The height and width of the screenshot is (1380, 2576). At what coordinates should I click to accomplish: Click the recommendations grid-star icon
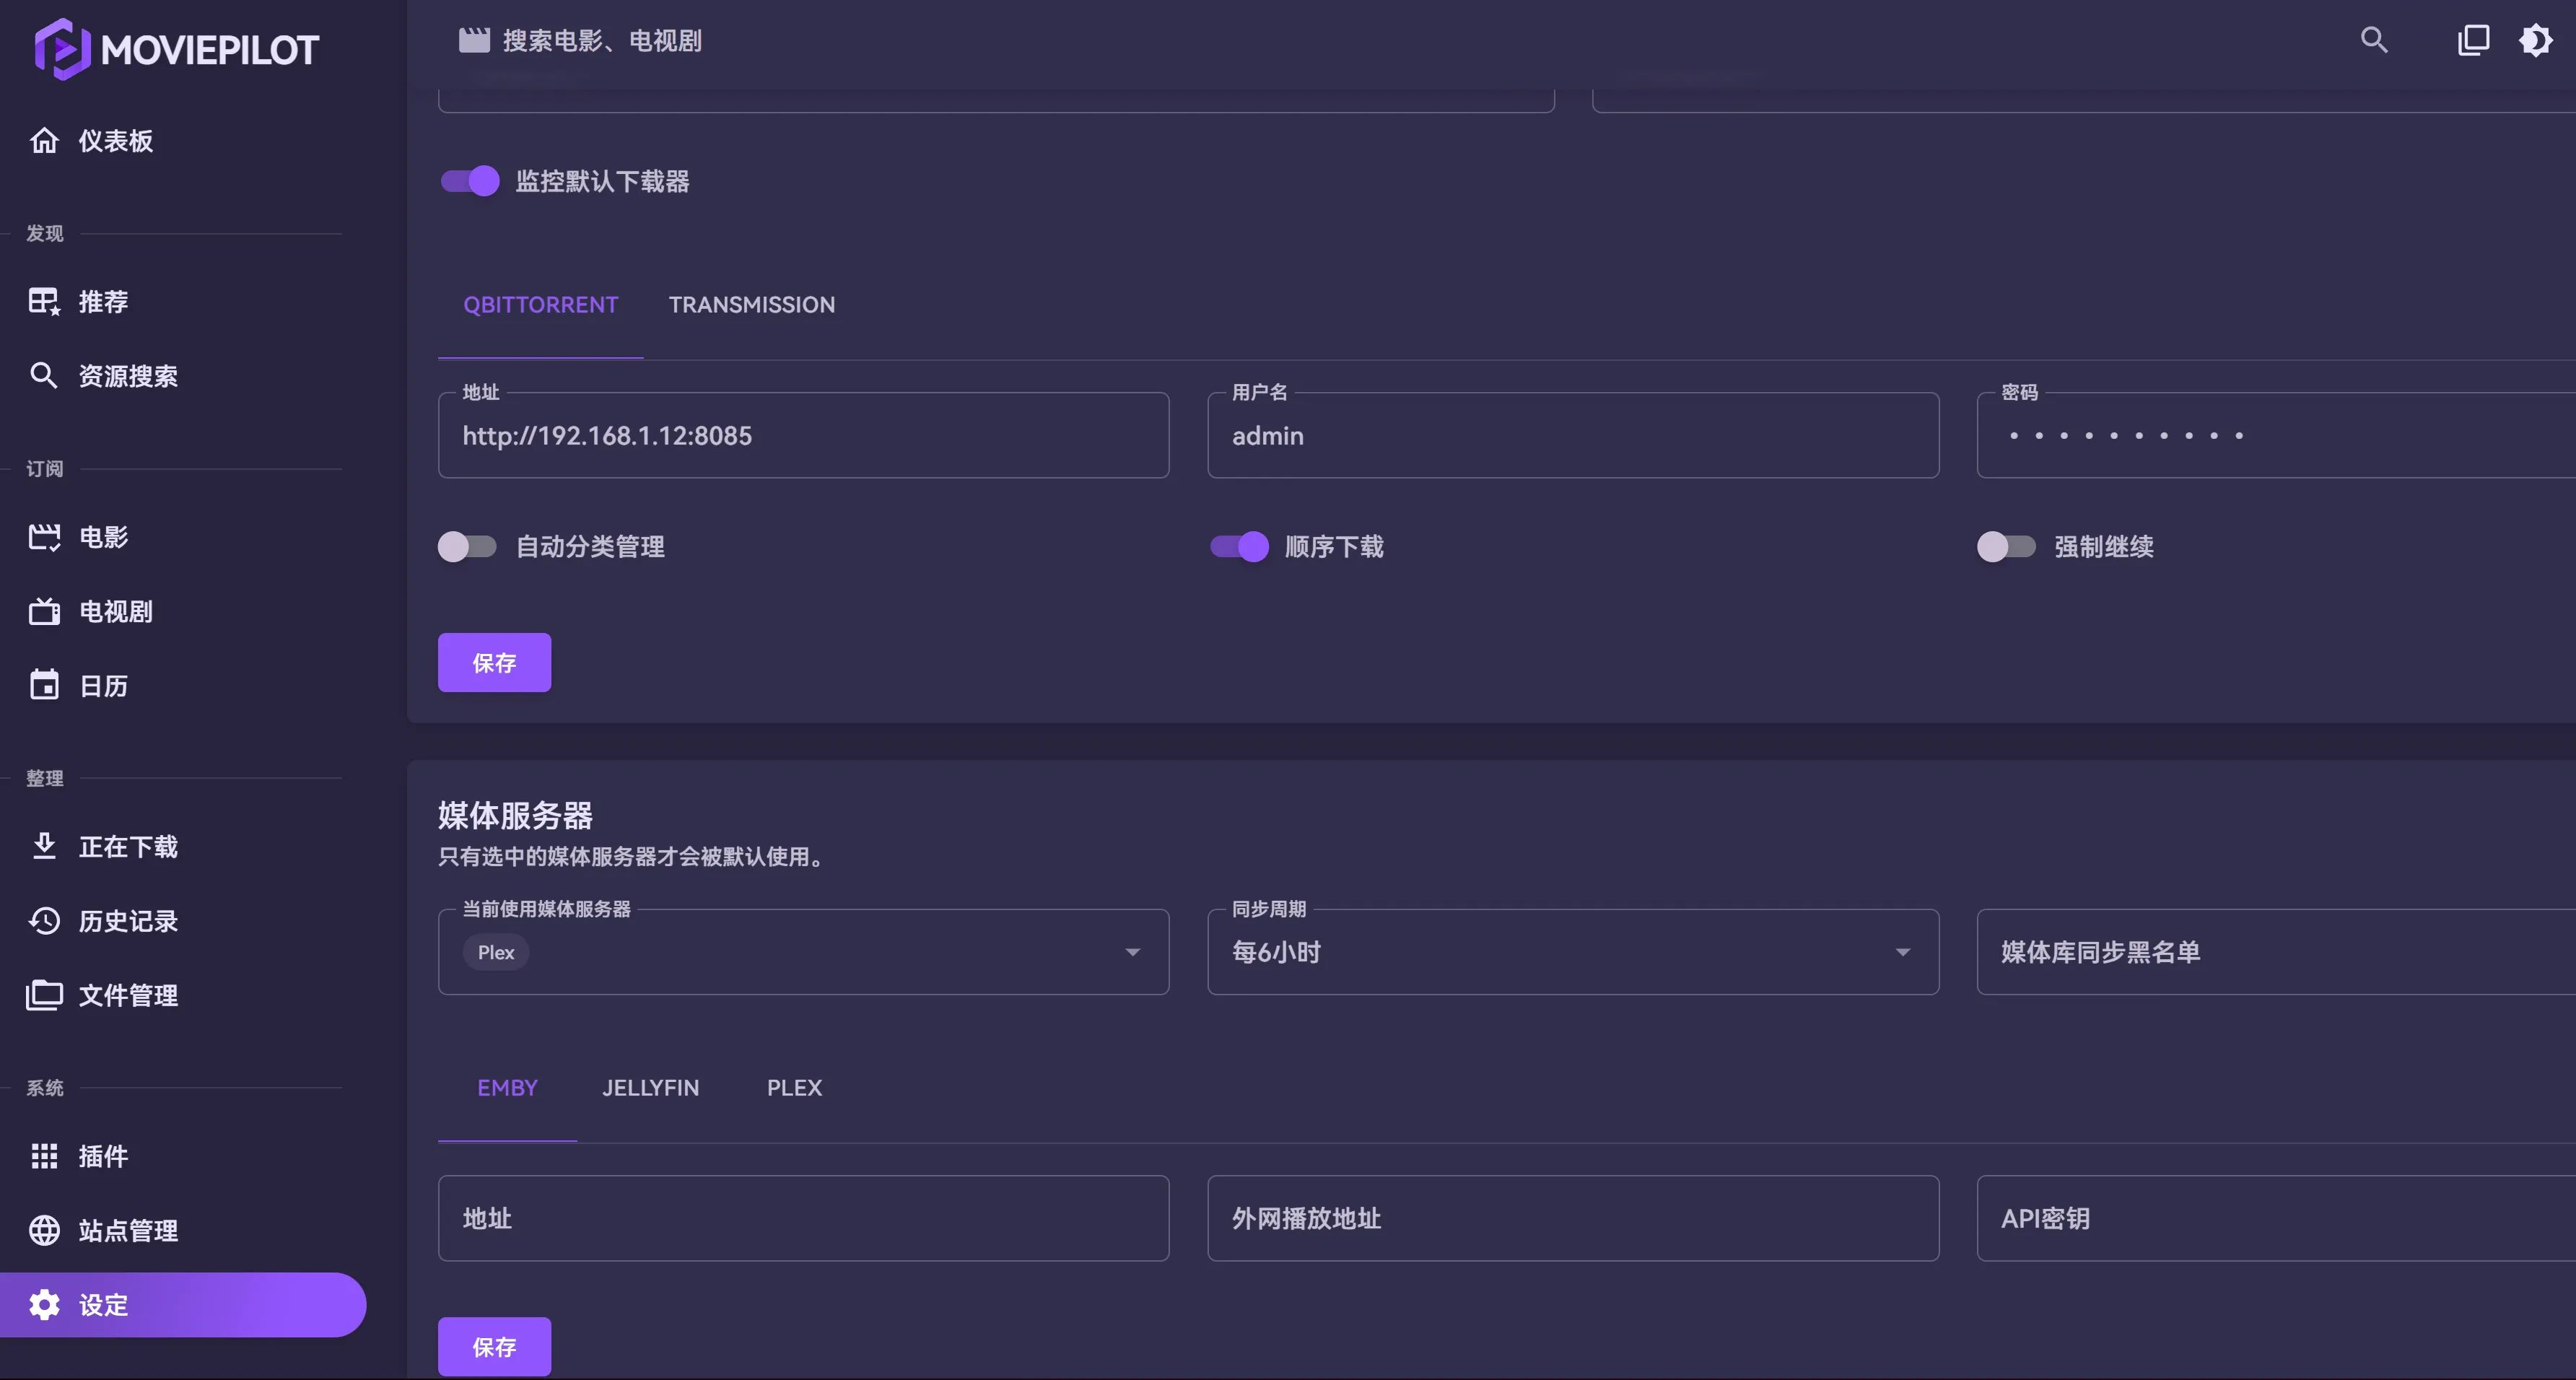coord(44,301)
